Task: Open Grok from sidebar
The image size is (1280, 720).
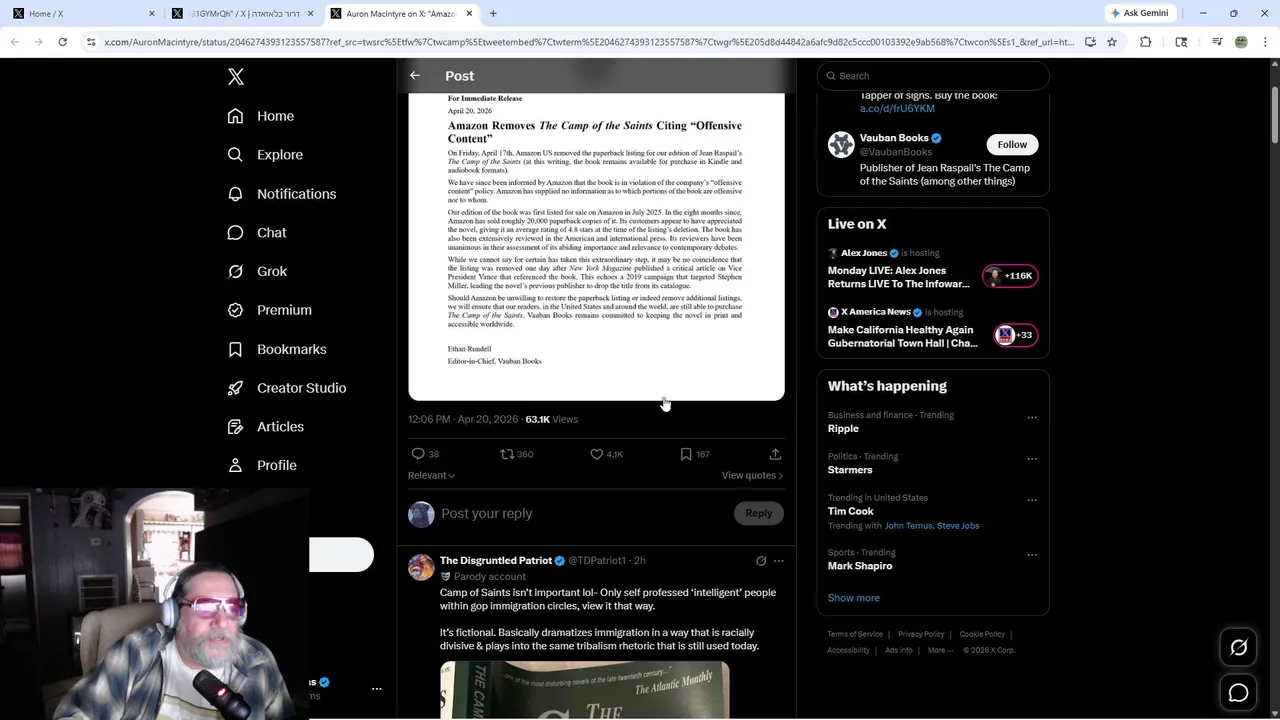Action: (257, 271)
